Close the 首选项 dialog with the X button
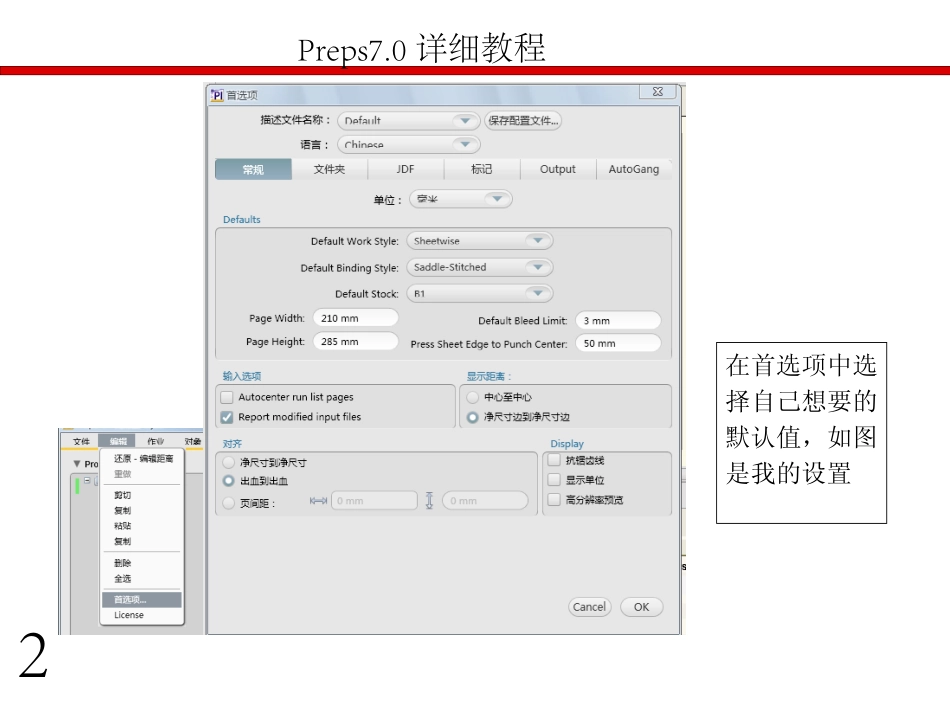The width and height of the screenshot is (950, 706). pyautogui.click(x=657, y=92)
